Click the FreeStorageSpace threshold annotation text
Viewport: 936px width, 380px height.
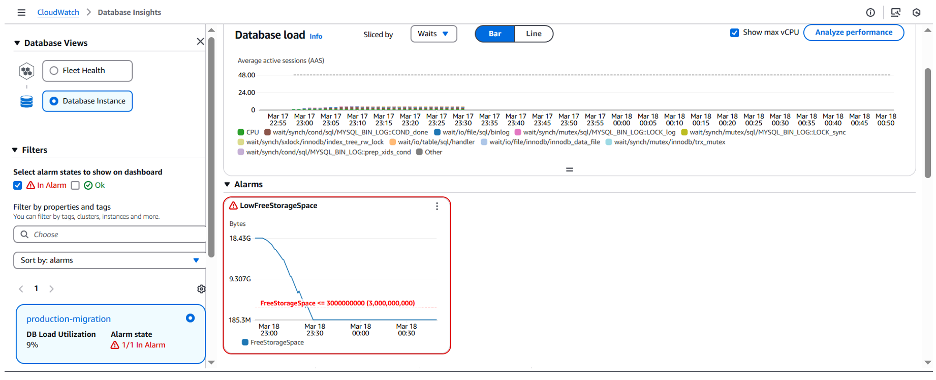click(x=337, y=303)
